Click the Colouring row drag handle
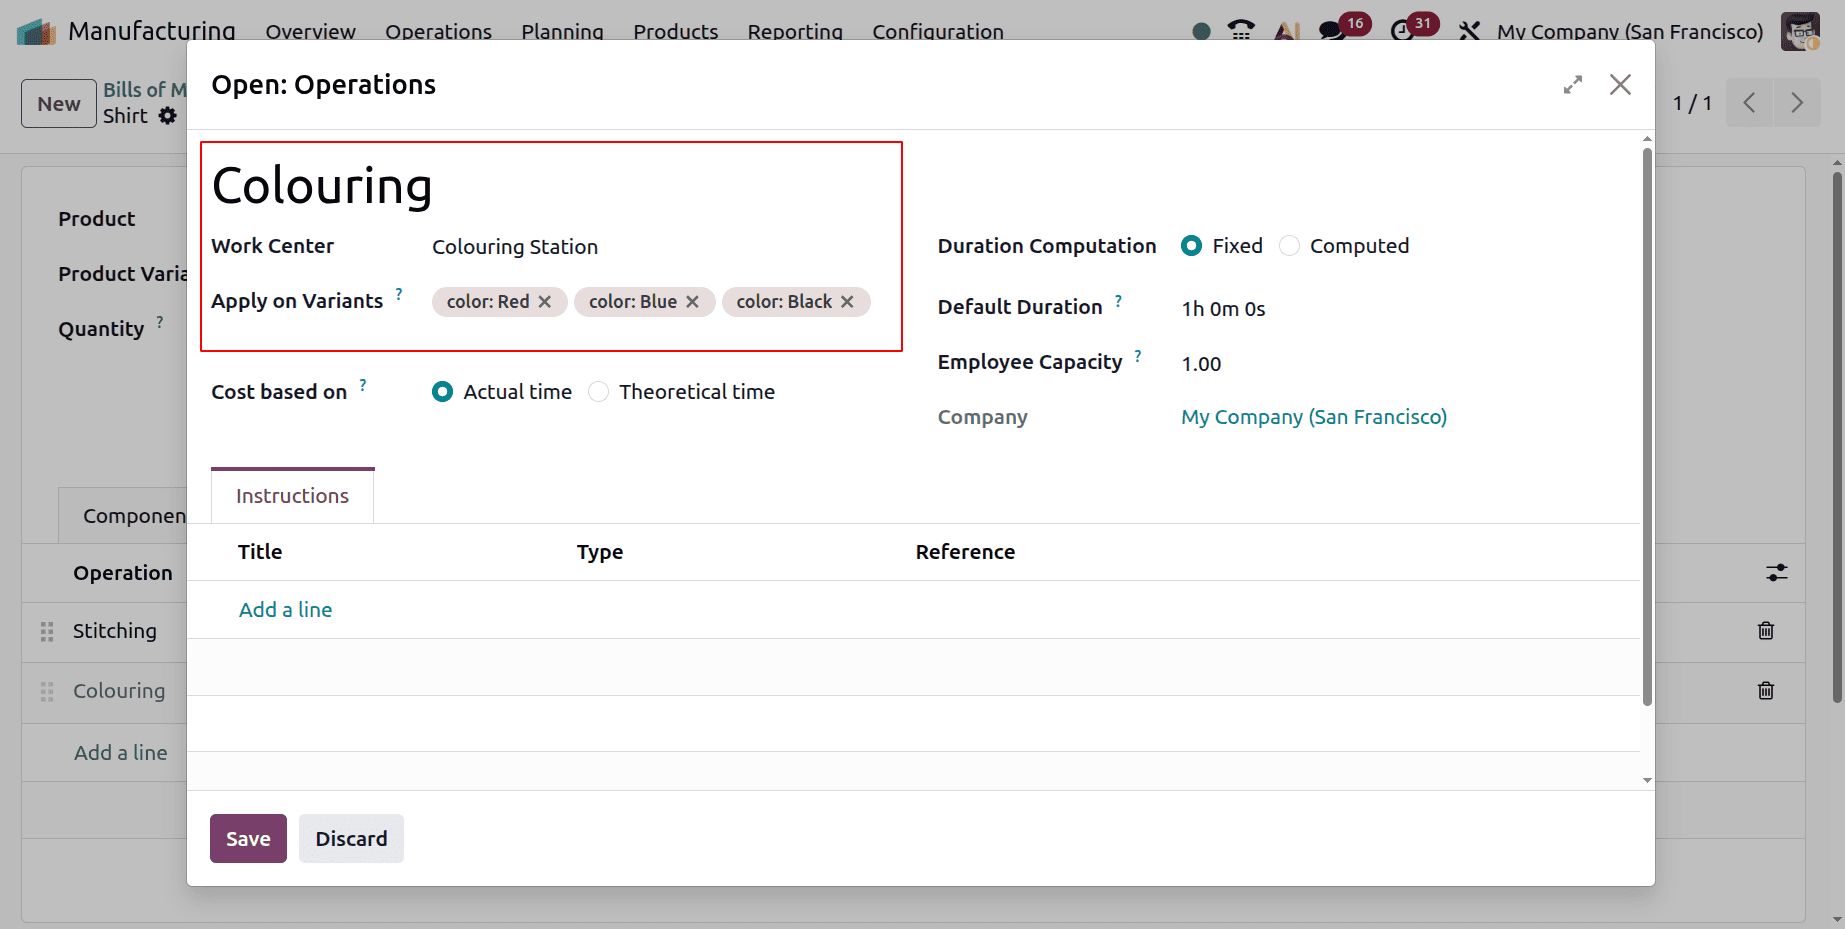 tap(47, 691)
